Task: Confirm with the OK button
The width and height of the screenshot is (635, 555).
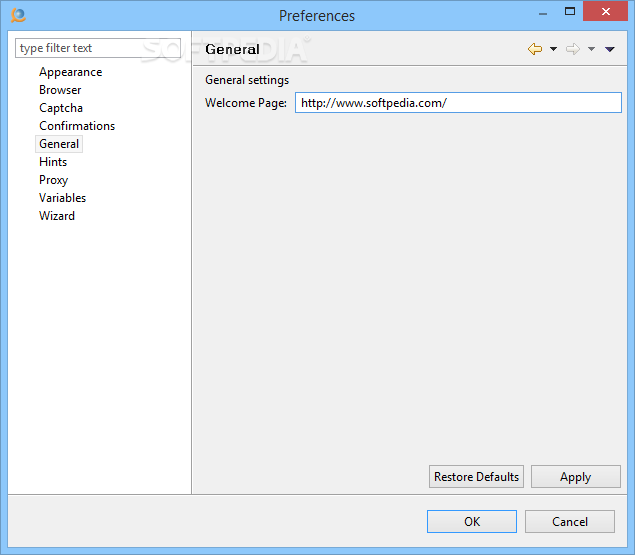Action: click(472, 521)
